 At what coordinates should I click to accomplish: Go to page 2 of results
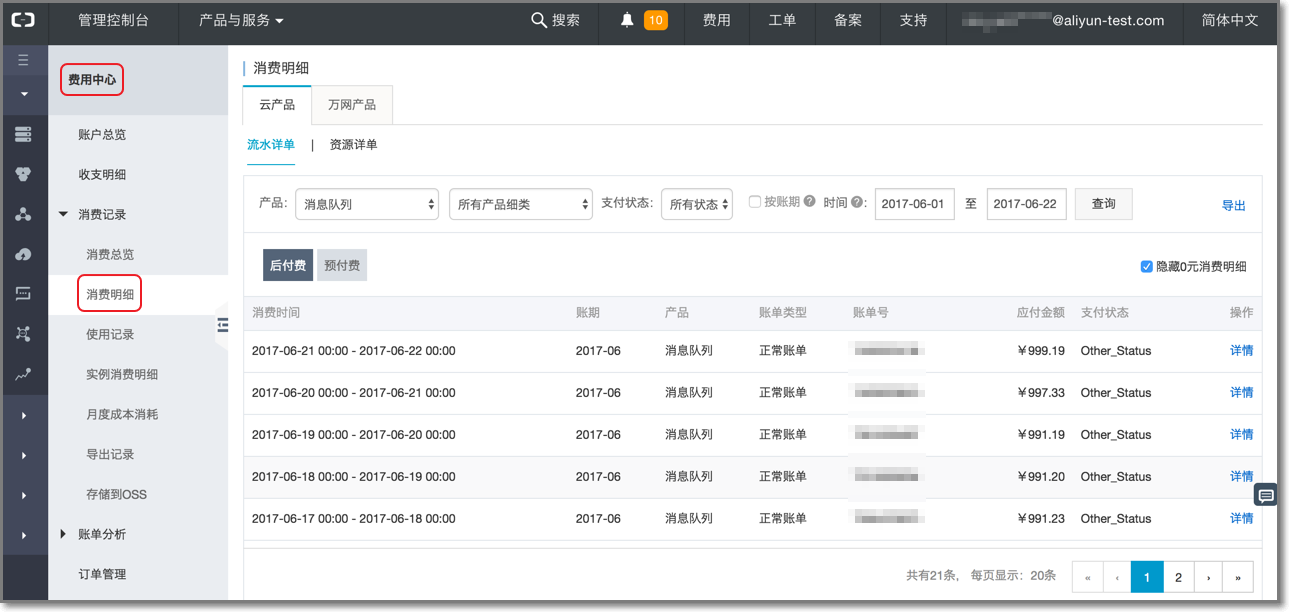pyautogui.click(x=1178, y=577)
